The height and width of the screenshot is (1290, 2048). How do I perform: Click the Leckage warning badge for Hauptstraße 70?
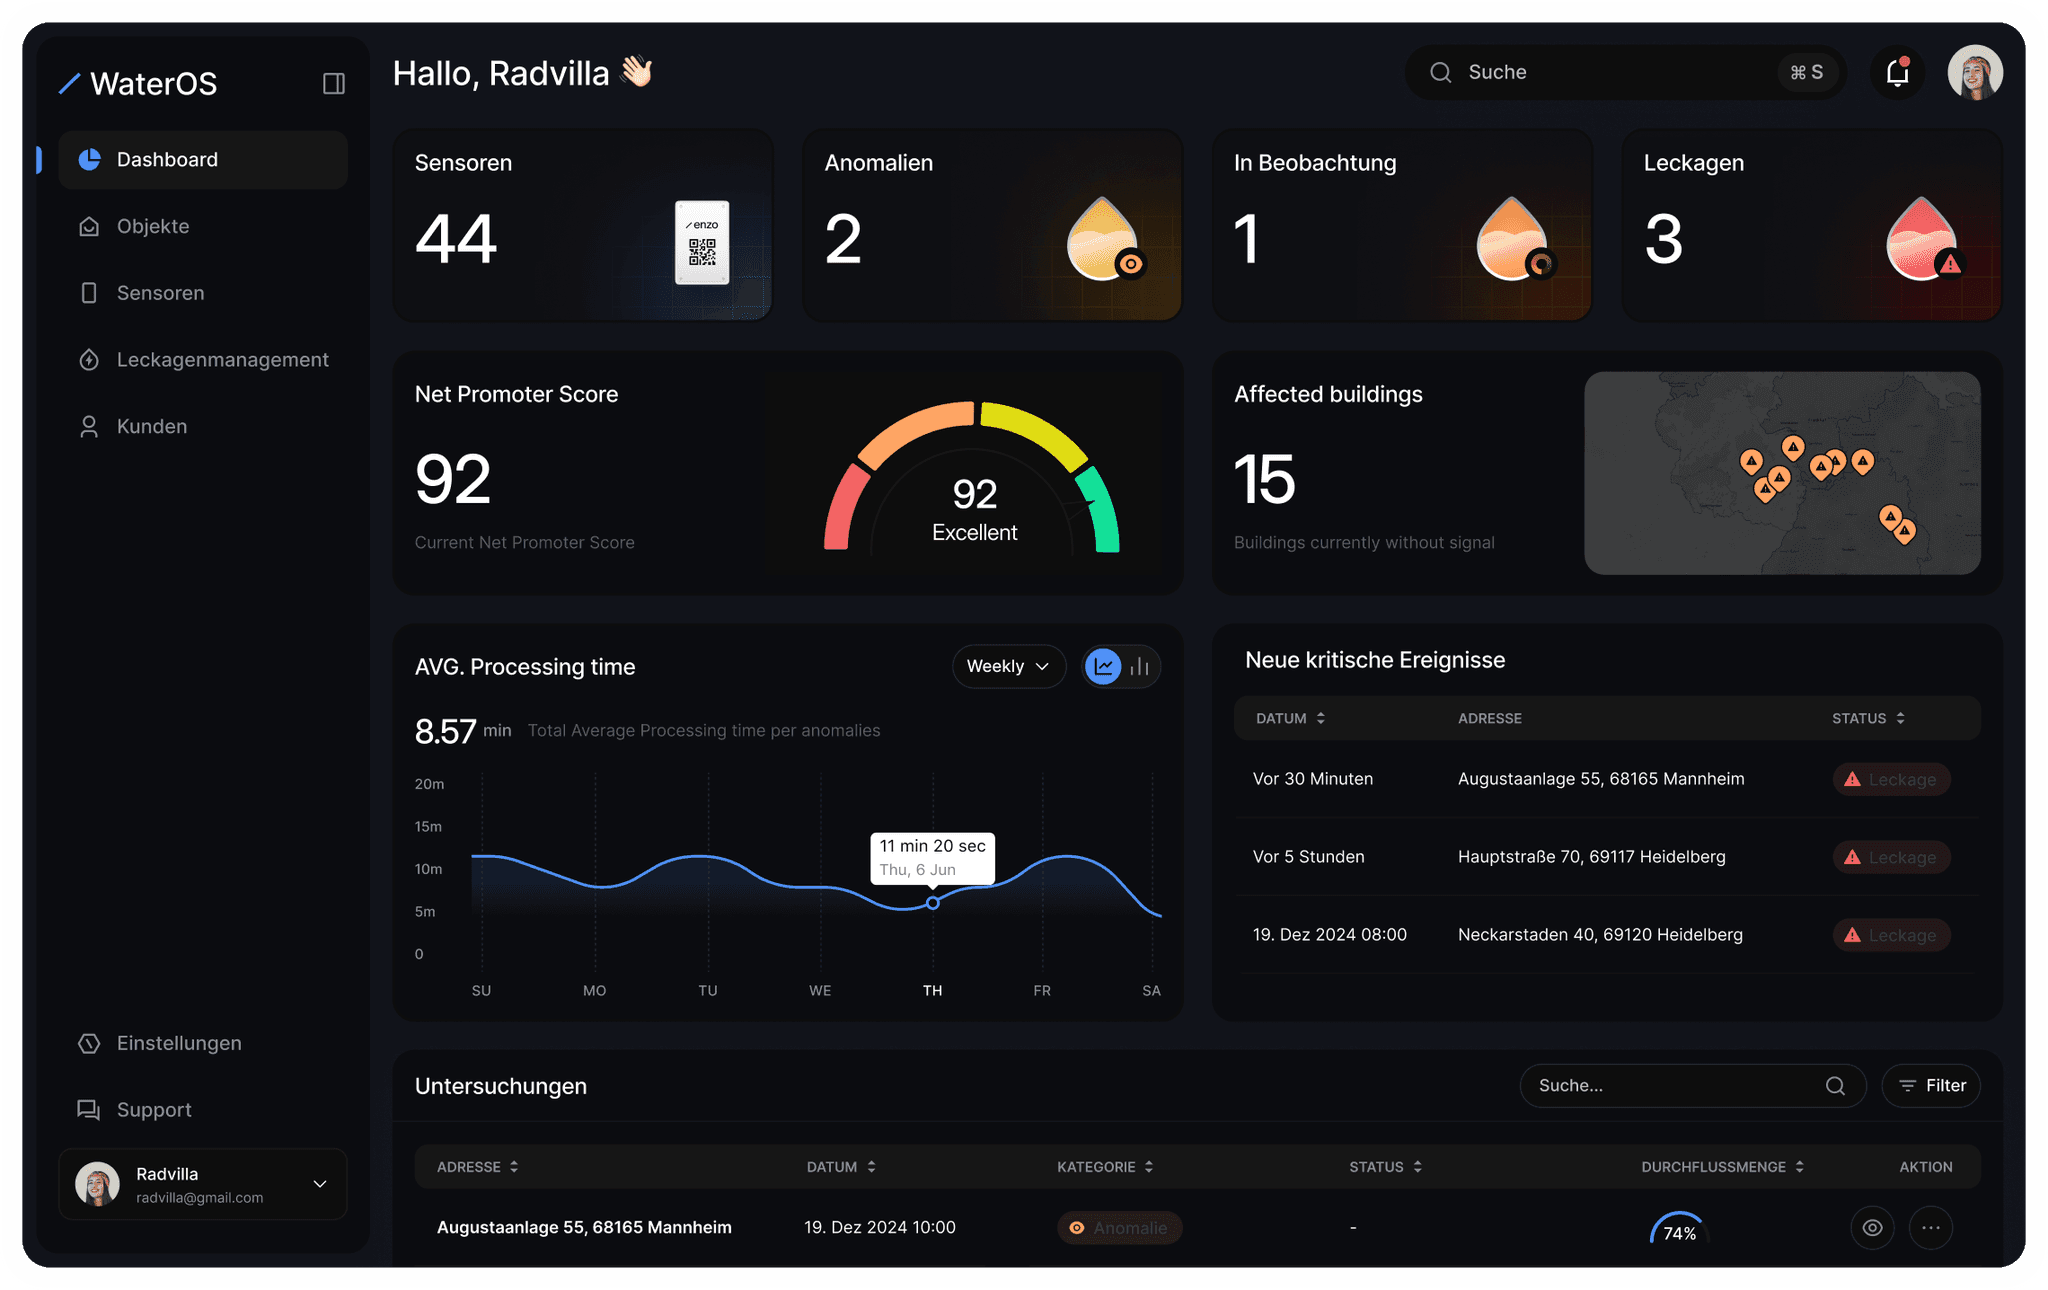[x=1891, y=857]
